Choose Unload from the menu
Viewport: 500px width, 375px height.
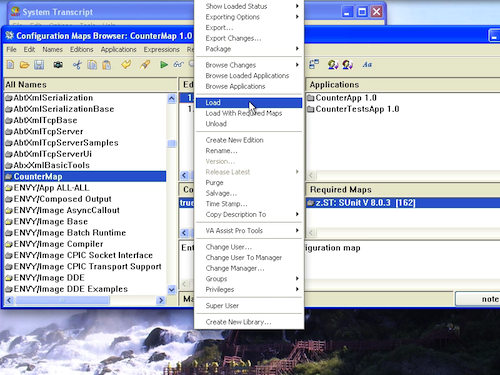249,124
